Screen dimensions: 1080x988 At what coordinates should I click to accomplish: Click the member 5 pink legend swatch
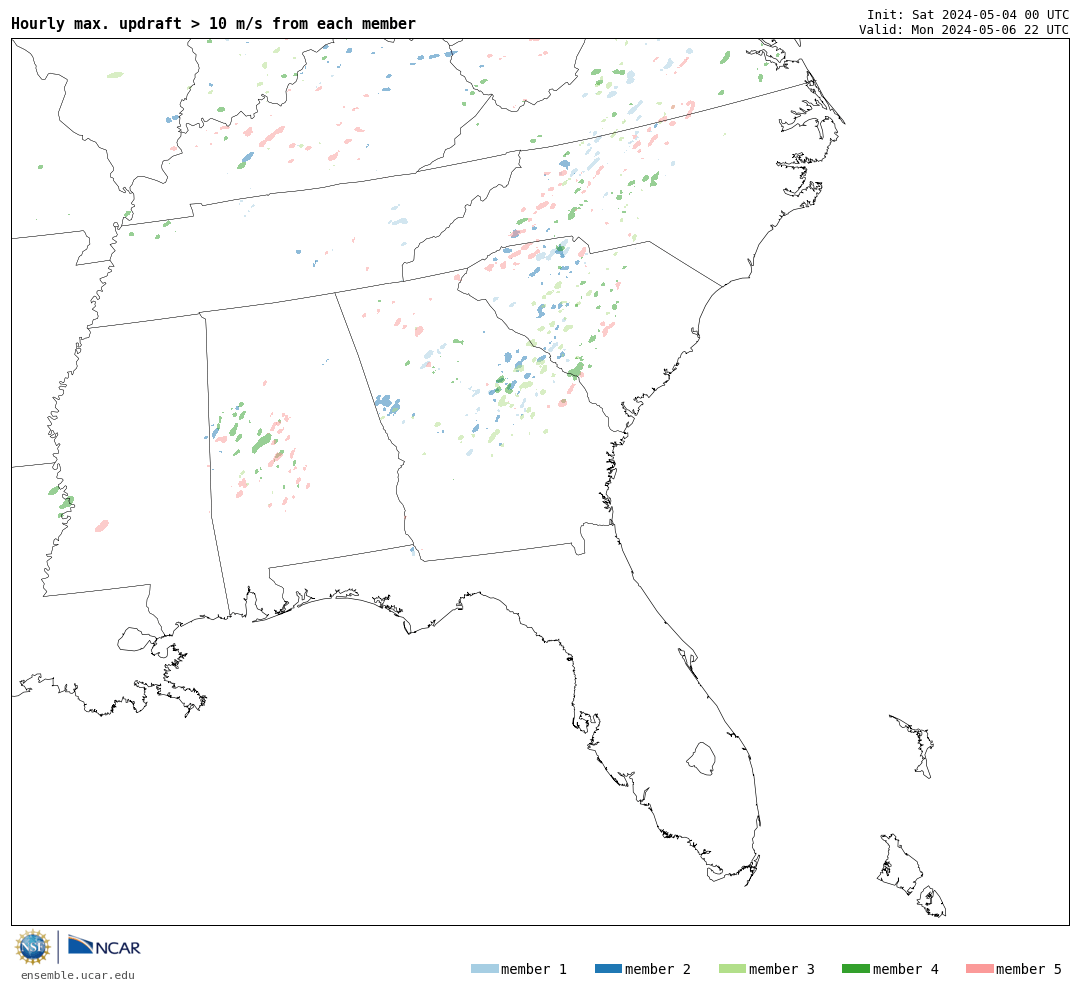pyautogui.click(x=979, y=969)
